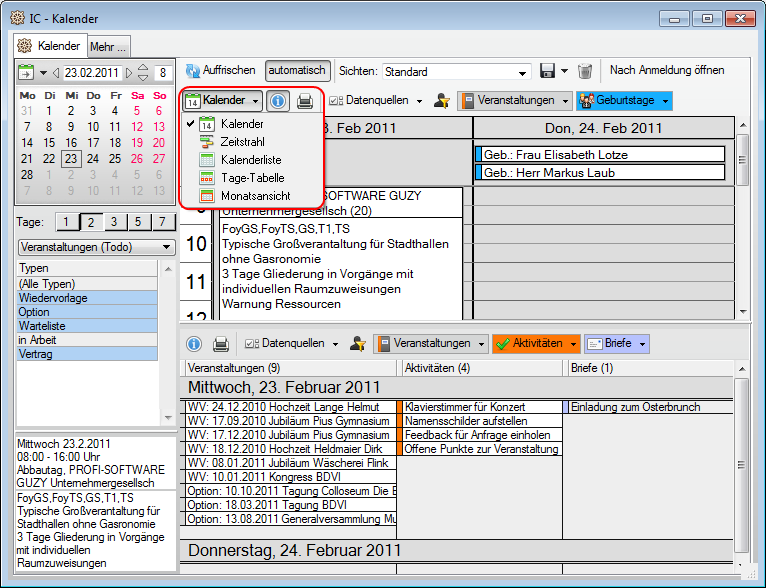Screen dimensions: 766x588
Task: Click the printer icon in upper calendar toolbar
Action: [305, 101]
